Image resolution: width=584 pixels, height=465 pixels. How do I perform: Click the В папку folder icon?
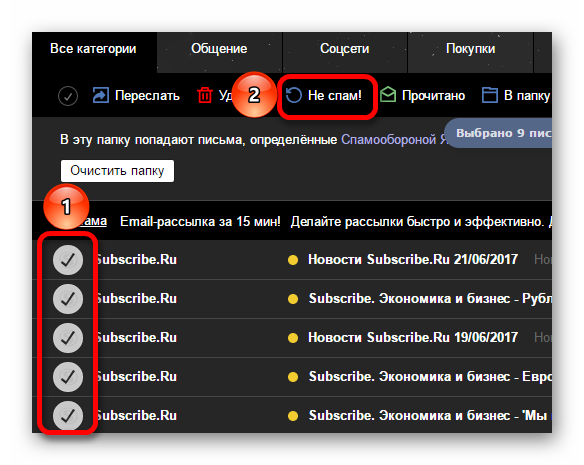[490, 95]
